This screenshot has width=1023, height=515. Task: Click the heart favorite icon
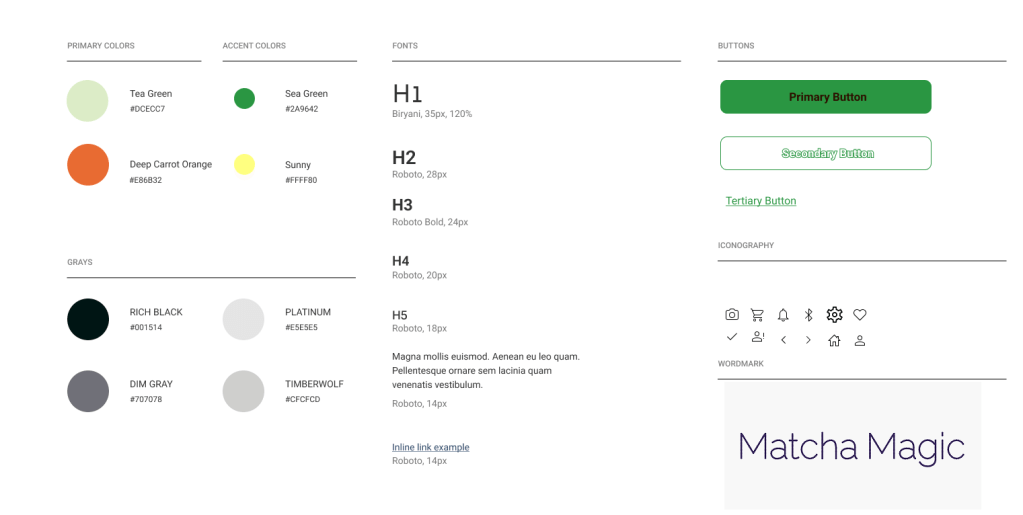[x=860, y=315]
